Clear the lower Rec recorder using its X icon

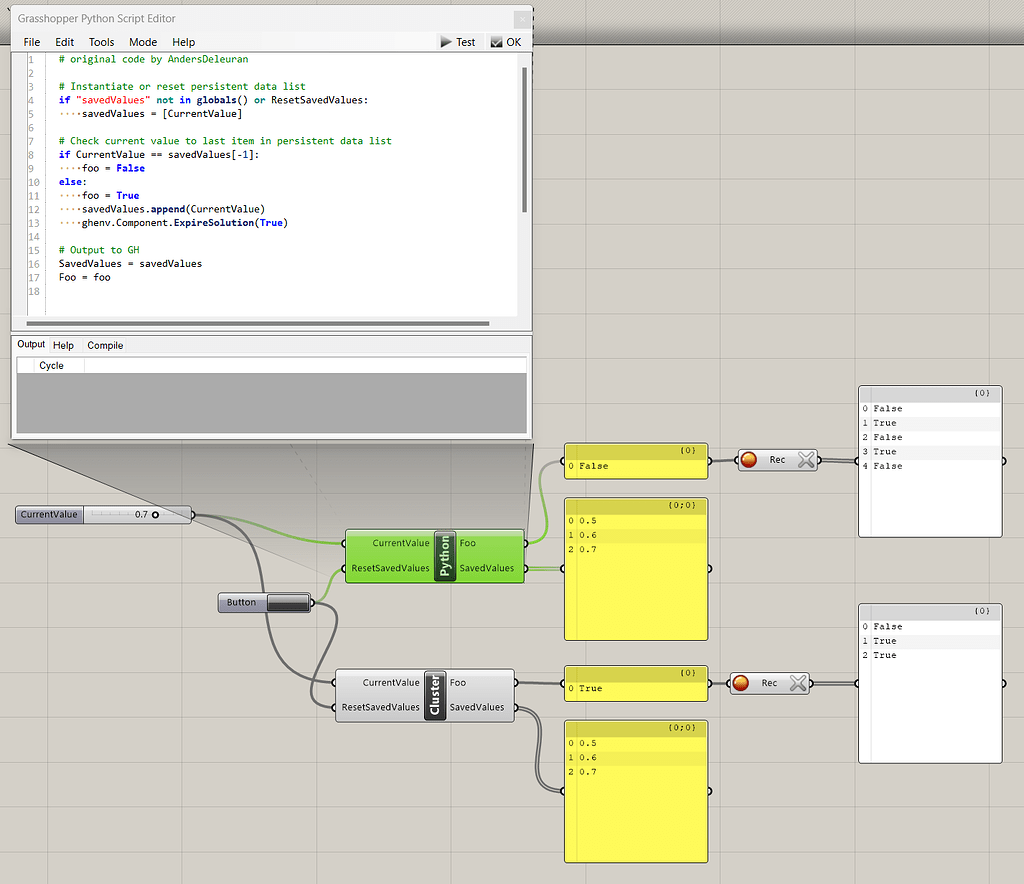tap(797, 684)
